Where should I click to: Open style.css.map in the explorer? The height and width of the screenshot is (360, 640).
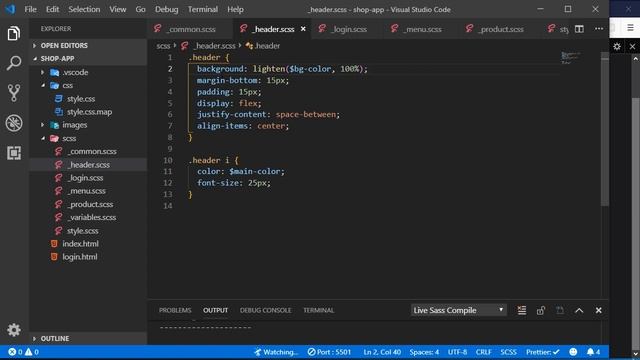click(88, 112)
